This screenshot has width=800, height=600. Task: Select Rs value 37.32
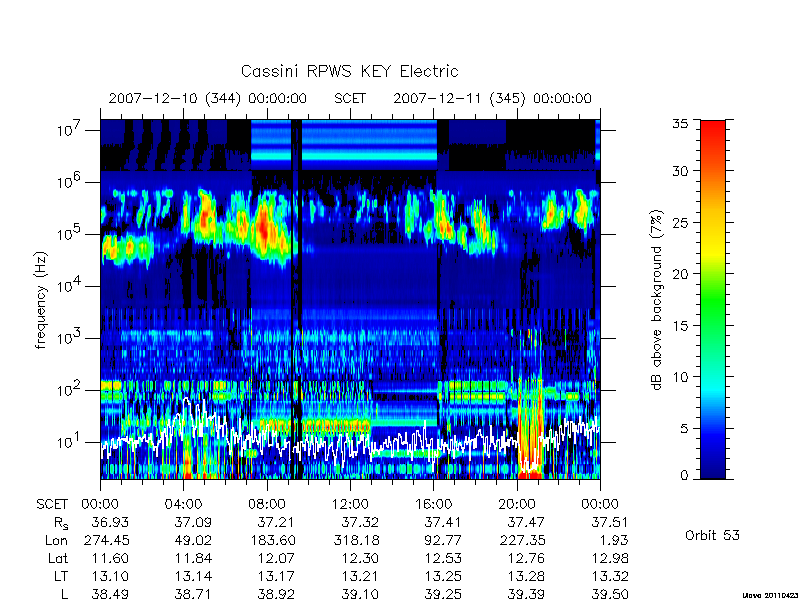(x=359, y=522)
